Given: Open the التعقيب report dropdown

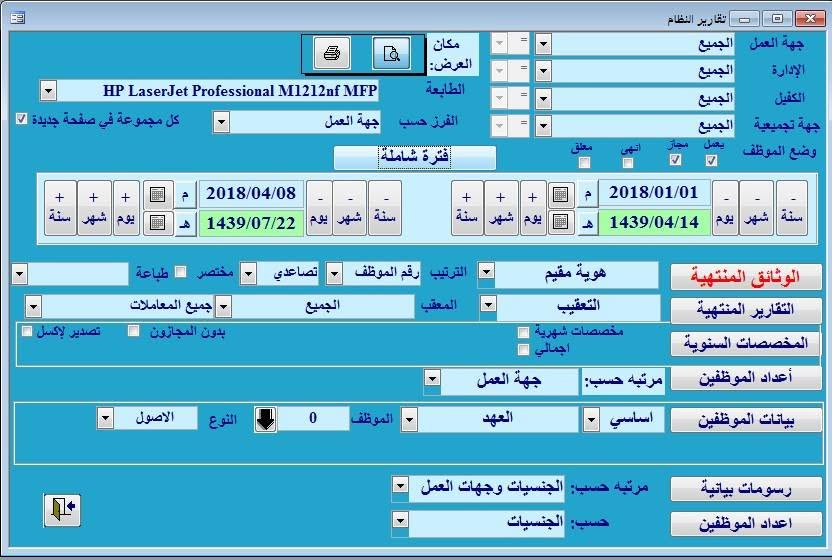Looking at the screenshot, I should (x=488, y=305).
